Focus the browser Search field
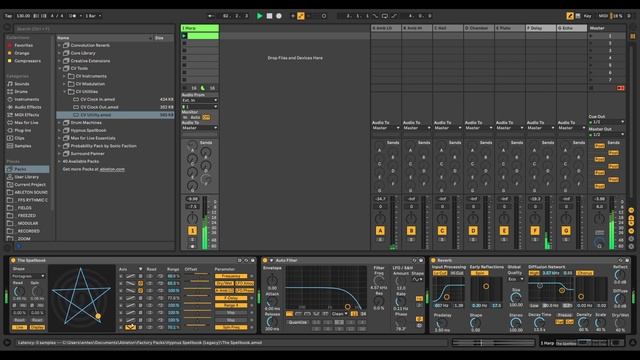The width and height of the screenshot is (640, 360). [x=94, y=29]
